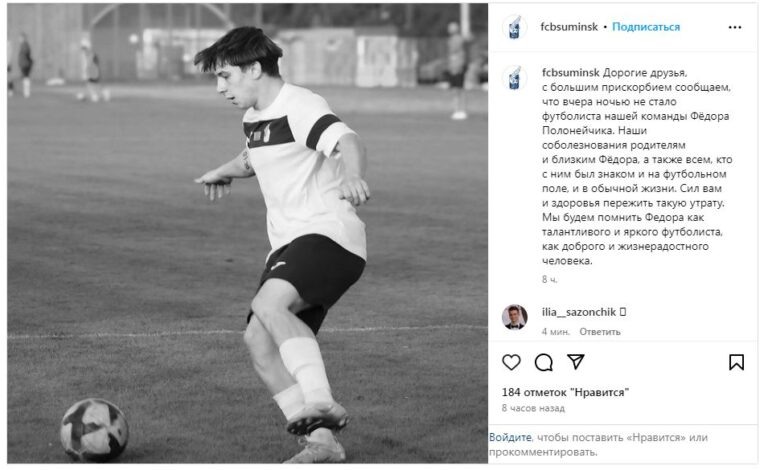The image size is (768, 470).
Task: Click the 8 часов назад timestamp
Action: [x=533, y=408]
